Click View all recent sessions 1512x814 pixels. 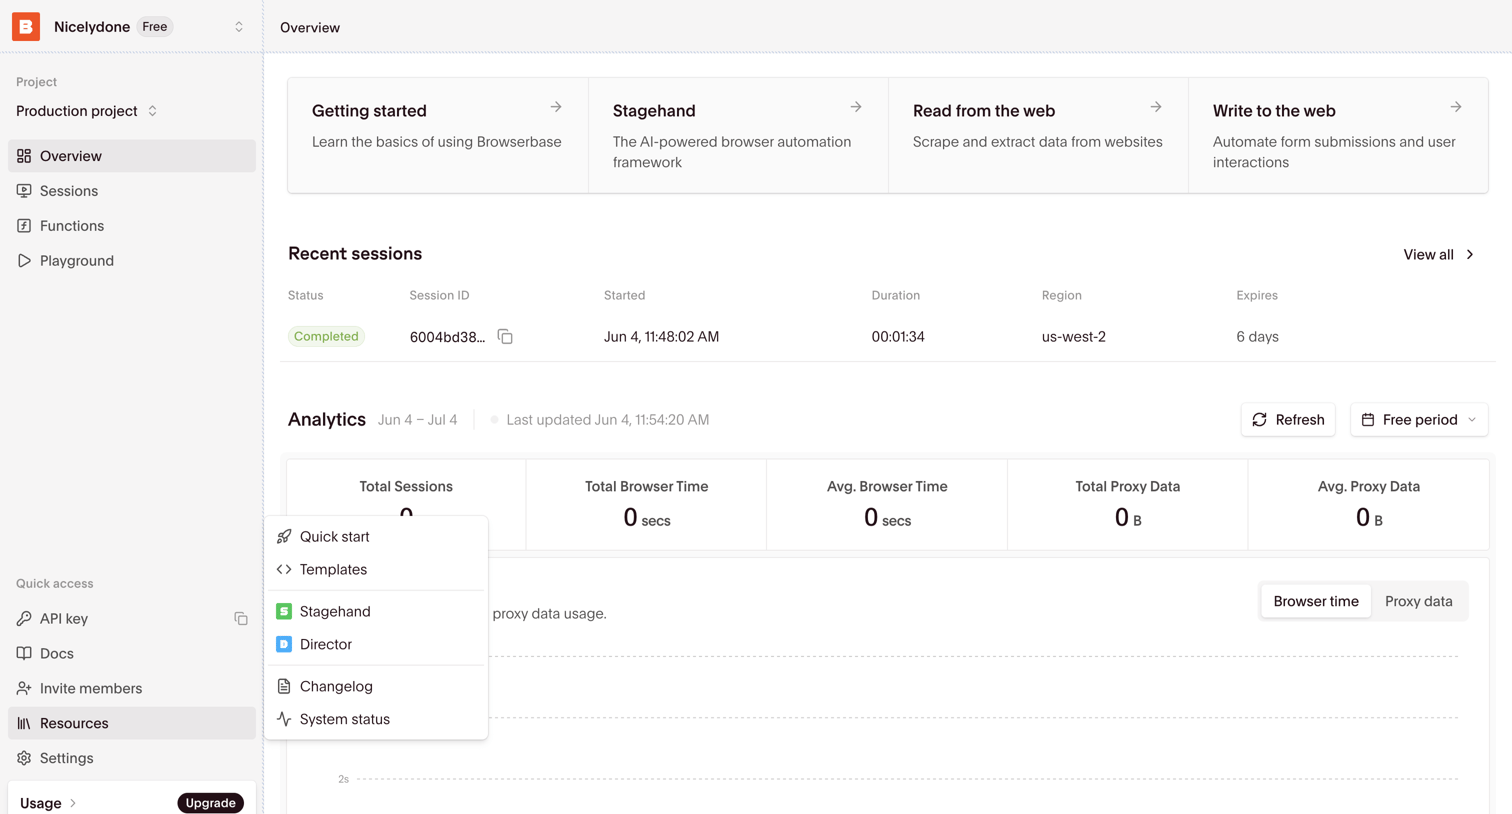click(x=1439, y=255)
